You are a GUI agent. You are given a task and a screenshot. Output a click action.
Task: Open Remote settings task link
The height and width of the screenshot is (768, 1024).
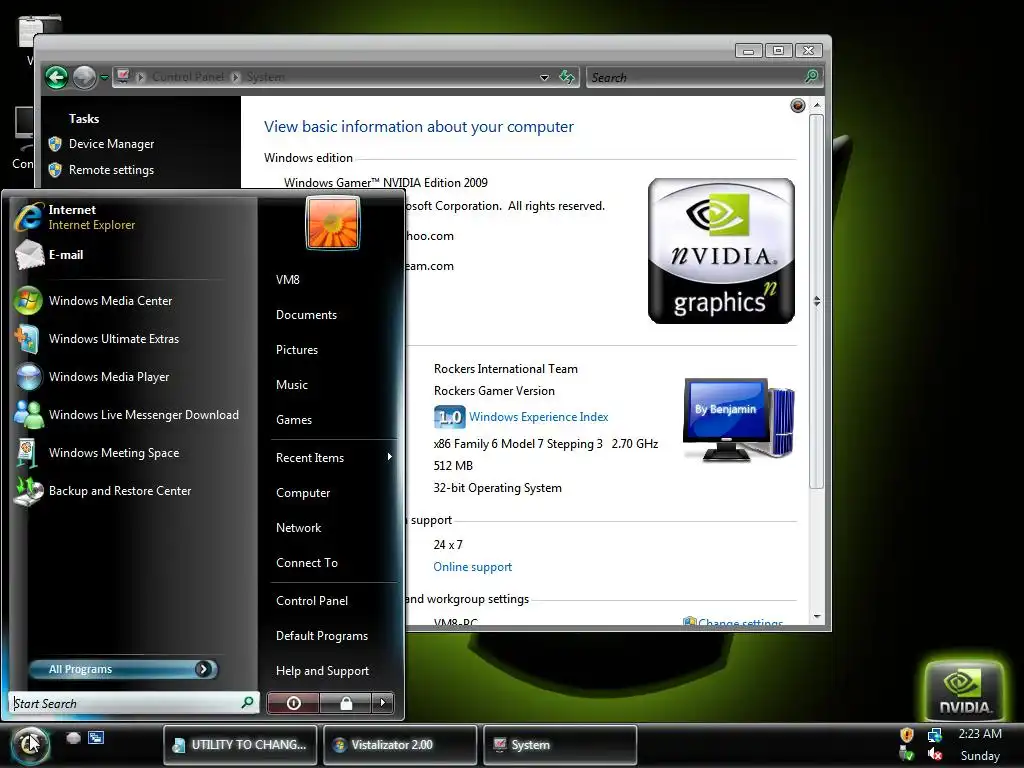[112, 170]
